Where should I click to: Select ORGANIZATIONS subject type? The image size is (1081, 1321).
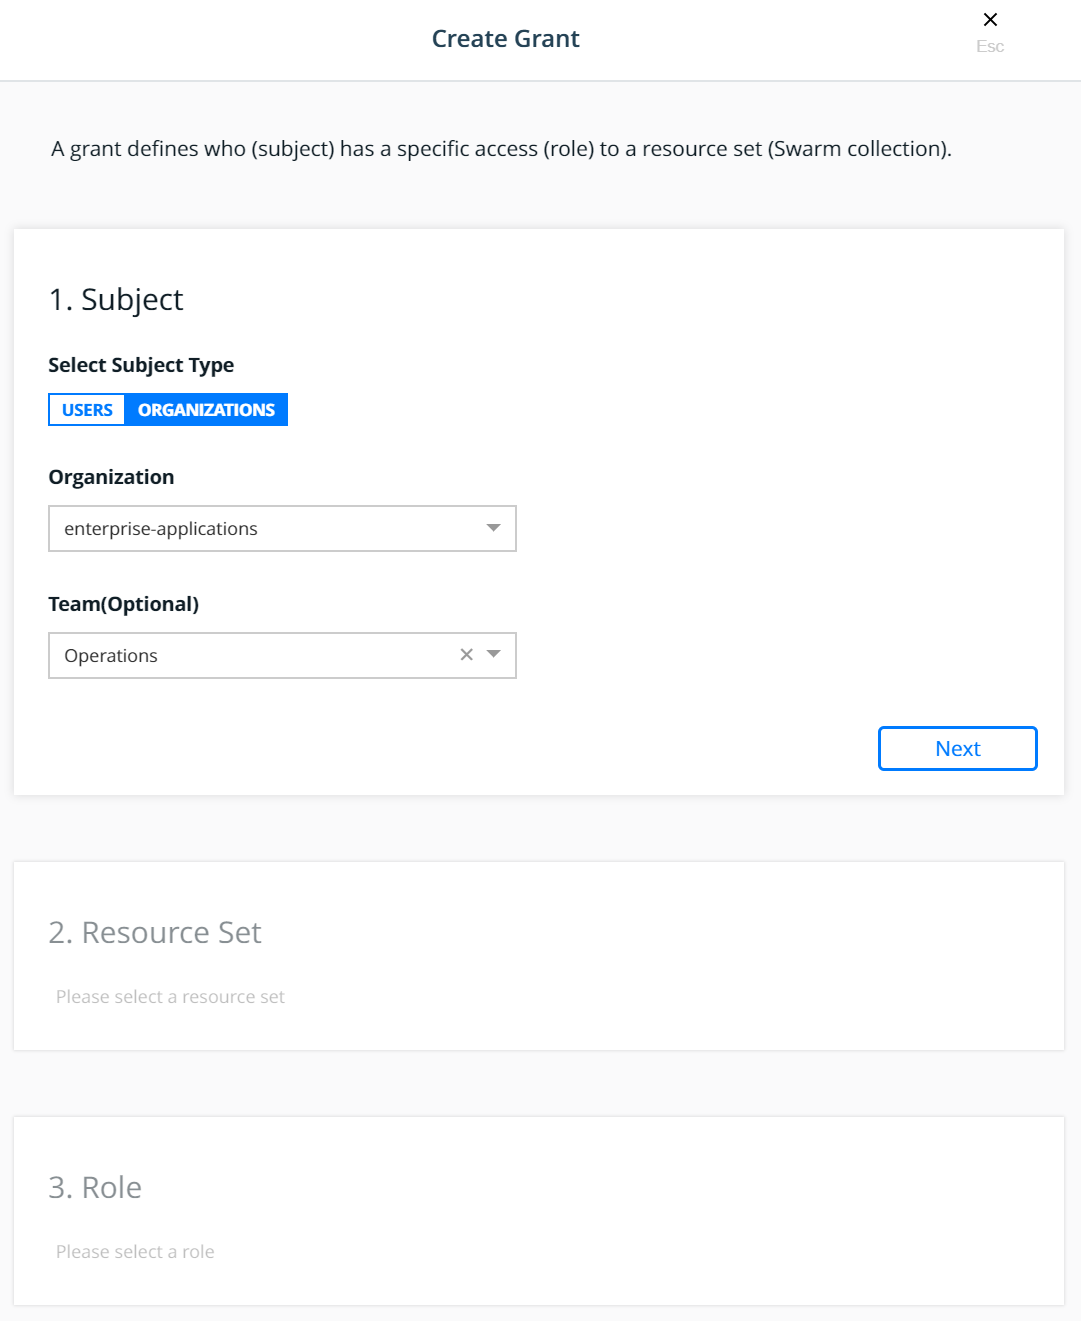click(x=206, y=410)
